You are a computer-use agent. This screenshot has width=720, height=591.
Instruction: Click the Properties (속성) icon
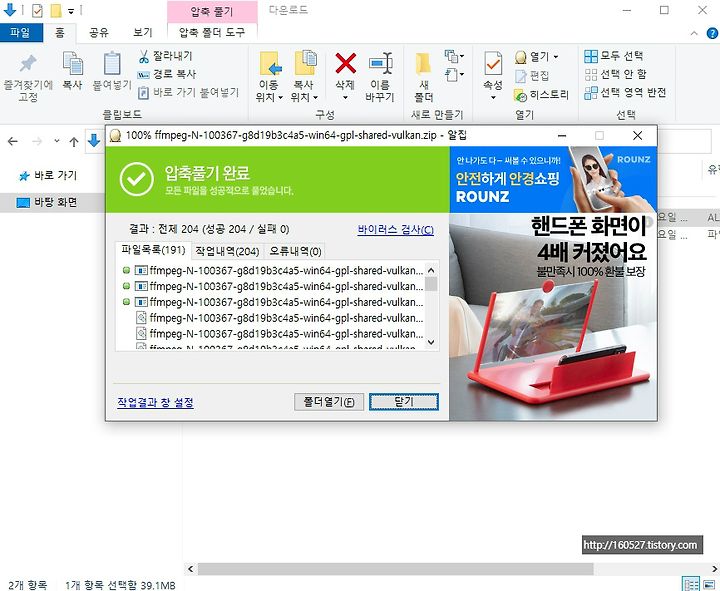493,64
